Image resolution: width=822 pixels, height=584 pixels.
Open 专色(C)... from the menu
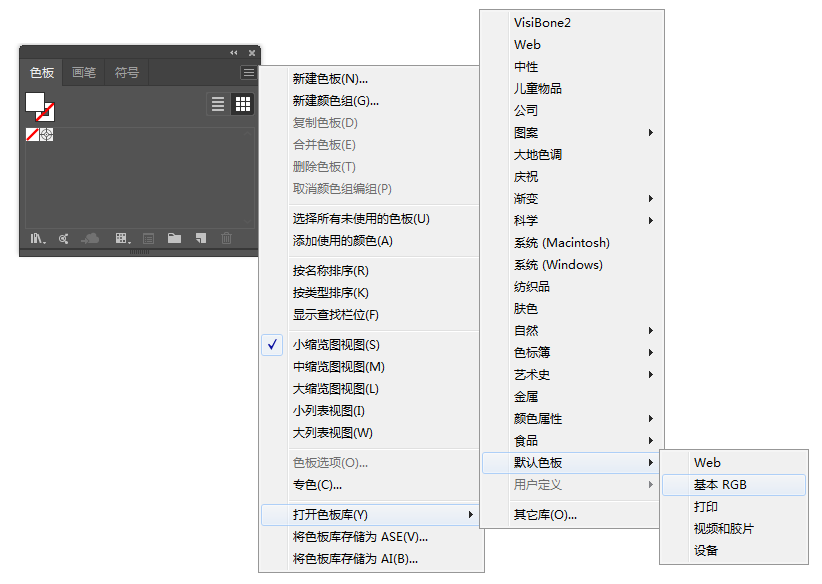370,484
